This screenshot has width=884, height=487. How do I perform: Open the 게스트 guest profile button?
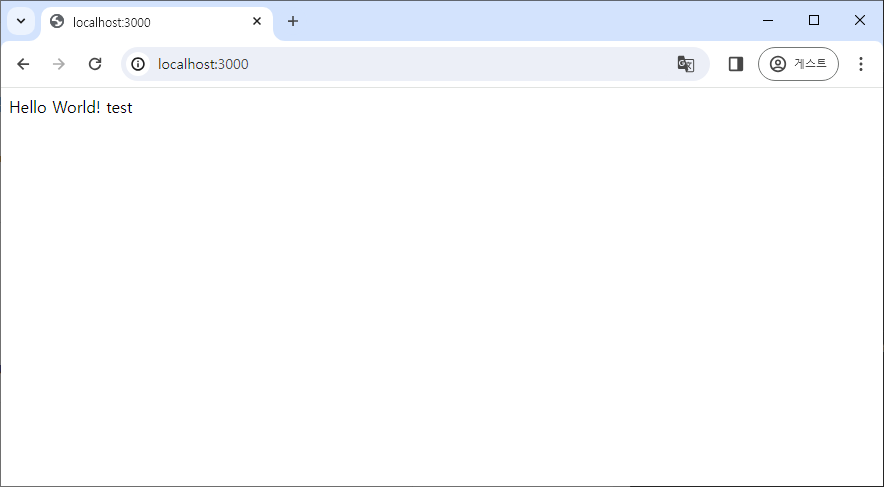[x=798, y=64]
